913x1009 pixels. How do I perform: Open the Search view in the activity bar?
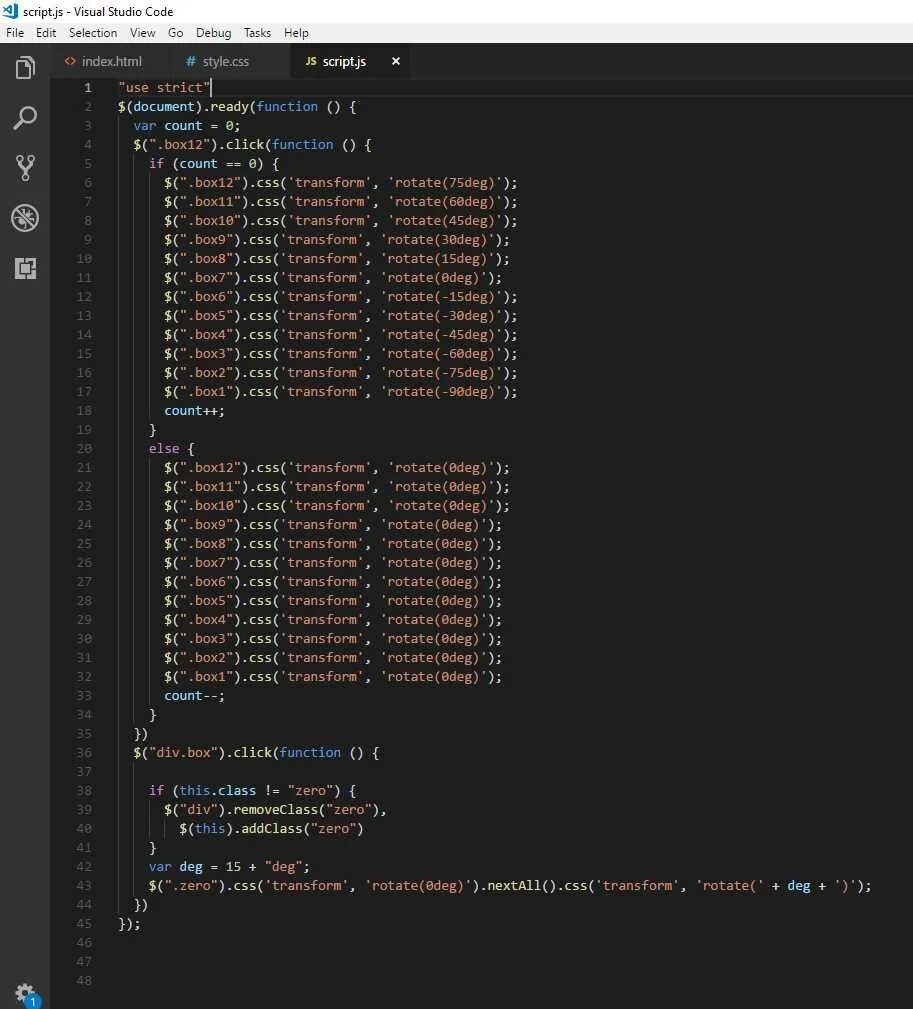pyautogui.click(x=25, y=118)
